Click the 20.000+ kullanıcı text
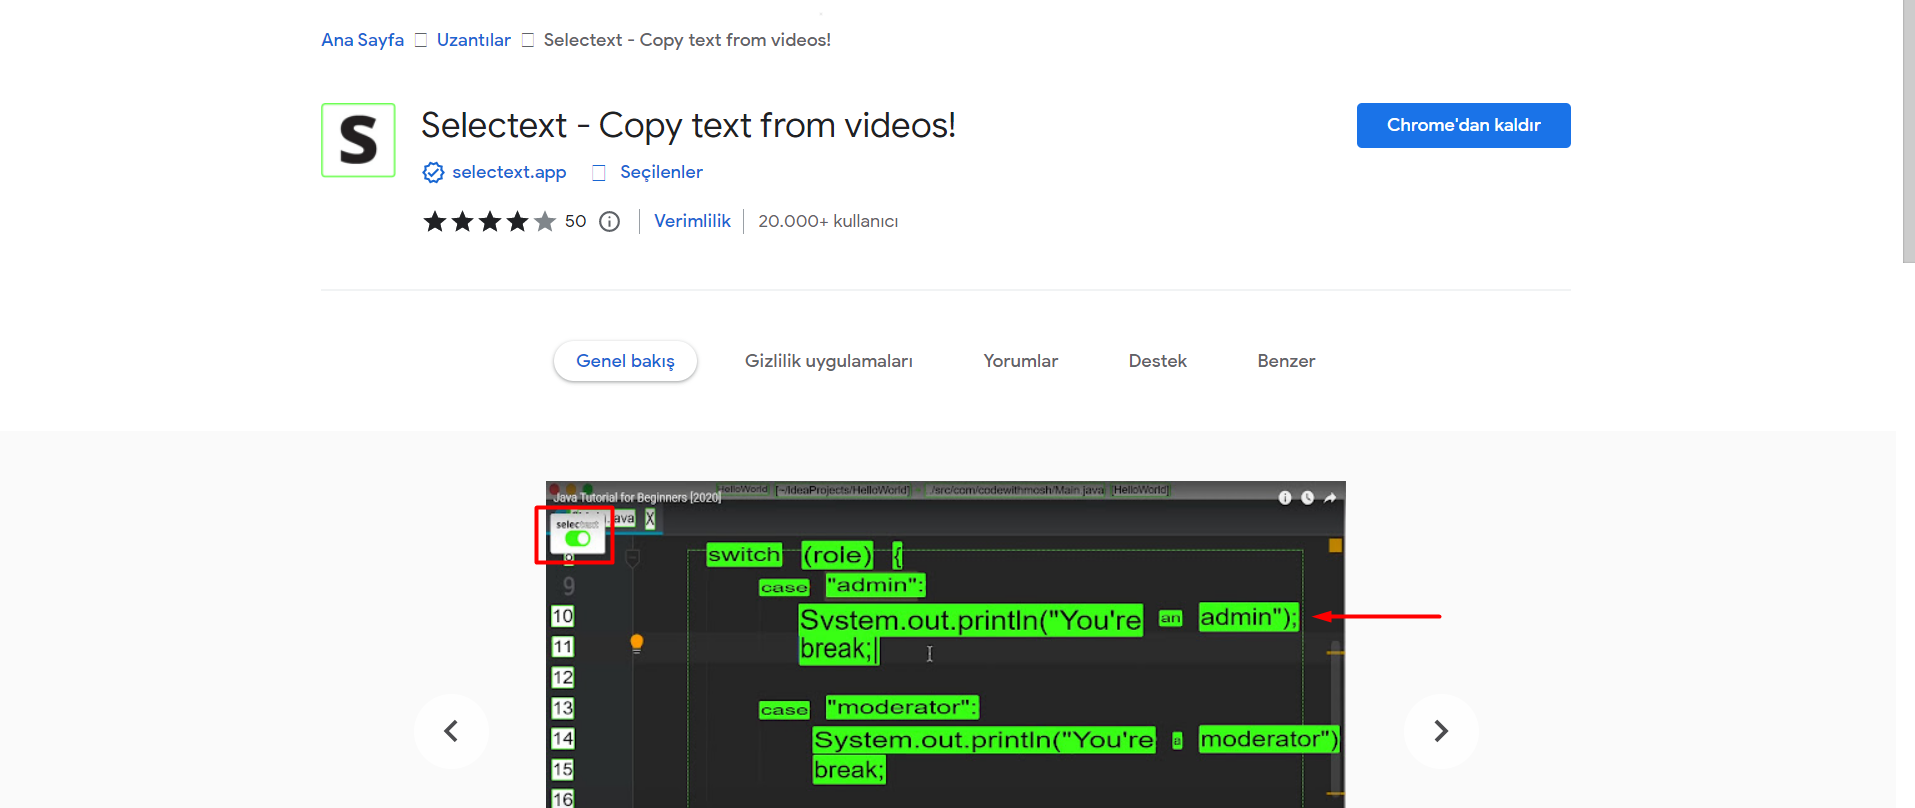This screenshot has height=808, width=1915. (x=828, y=221)
